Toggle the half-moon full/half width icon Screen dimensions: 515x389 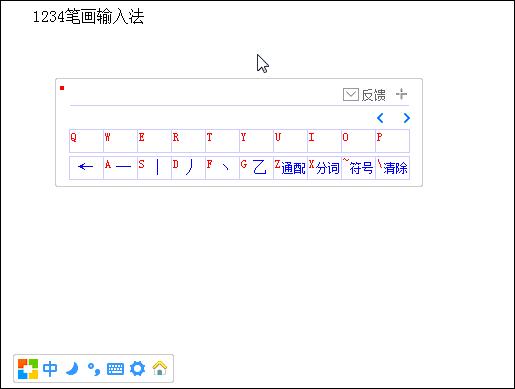pyautogui.click(x=72, y=369)
